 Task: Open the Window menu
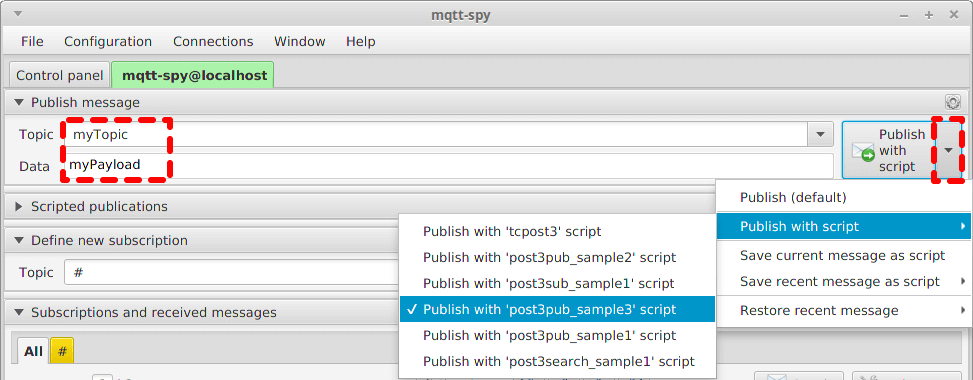click(300, 42)
